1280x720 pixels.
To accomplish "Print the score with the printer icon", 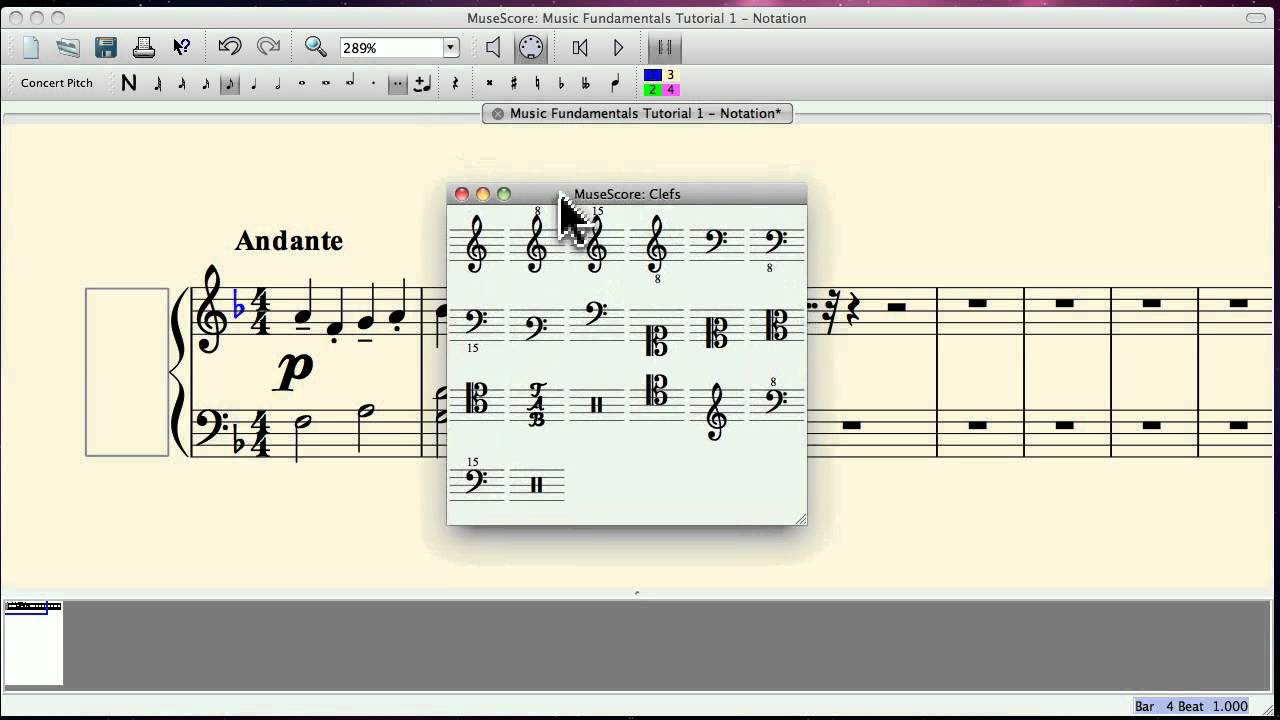I will [x=144, y=47].
